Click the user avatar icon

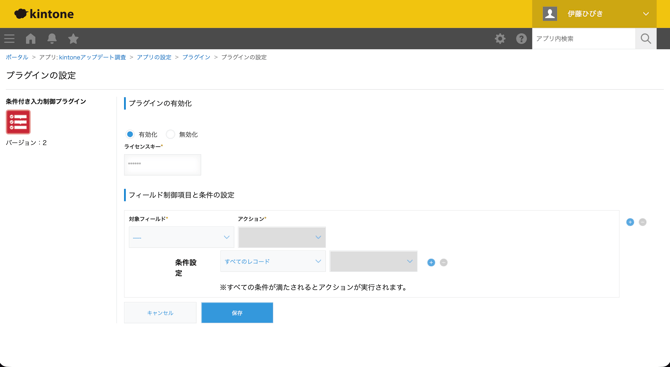(550, 14)
